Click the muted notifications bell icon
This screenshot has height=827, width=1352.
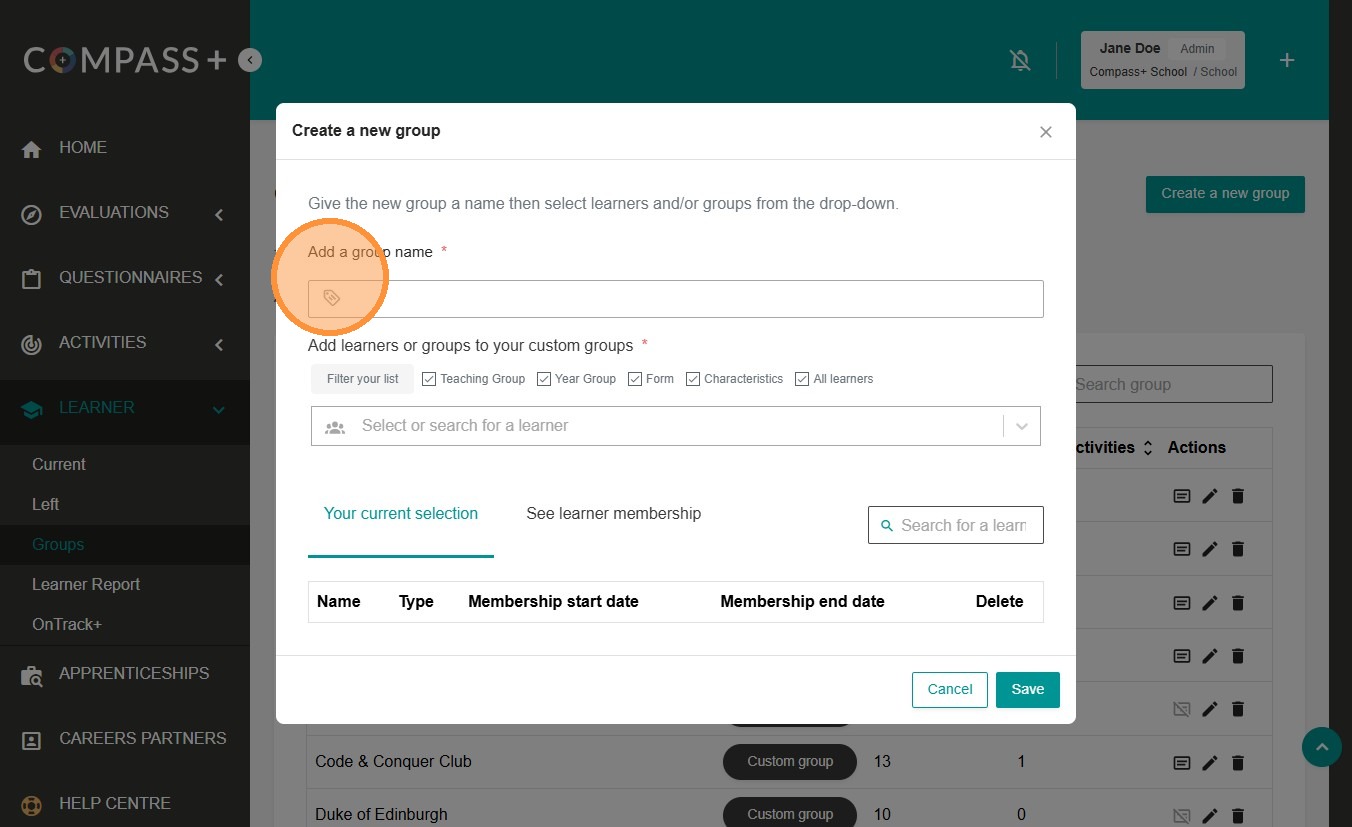pyautogui.click(x=1020, y=61)
